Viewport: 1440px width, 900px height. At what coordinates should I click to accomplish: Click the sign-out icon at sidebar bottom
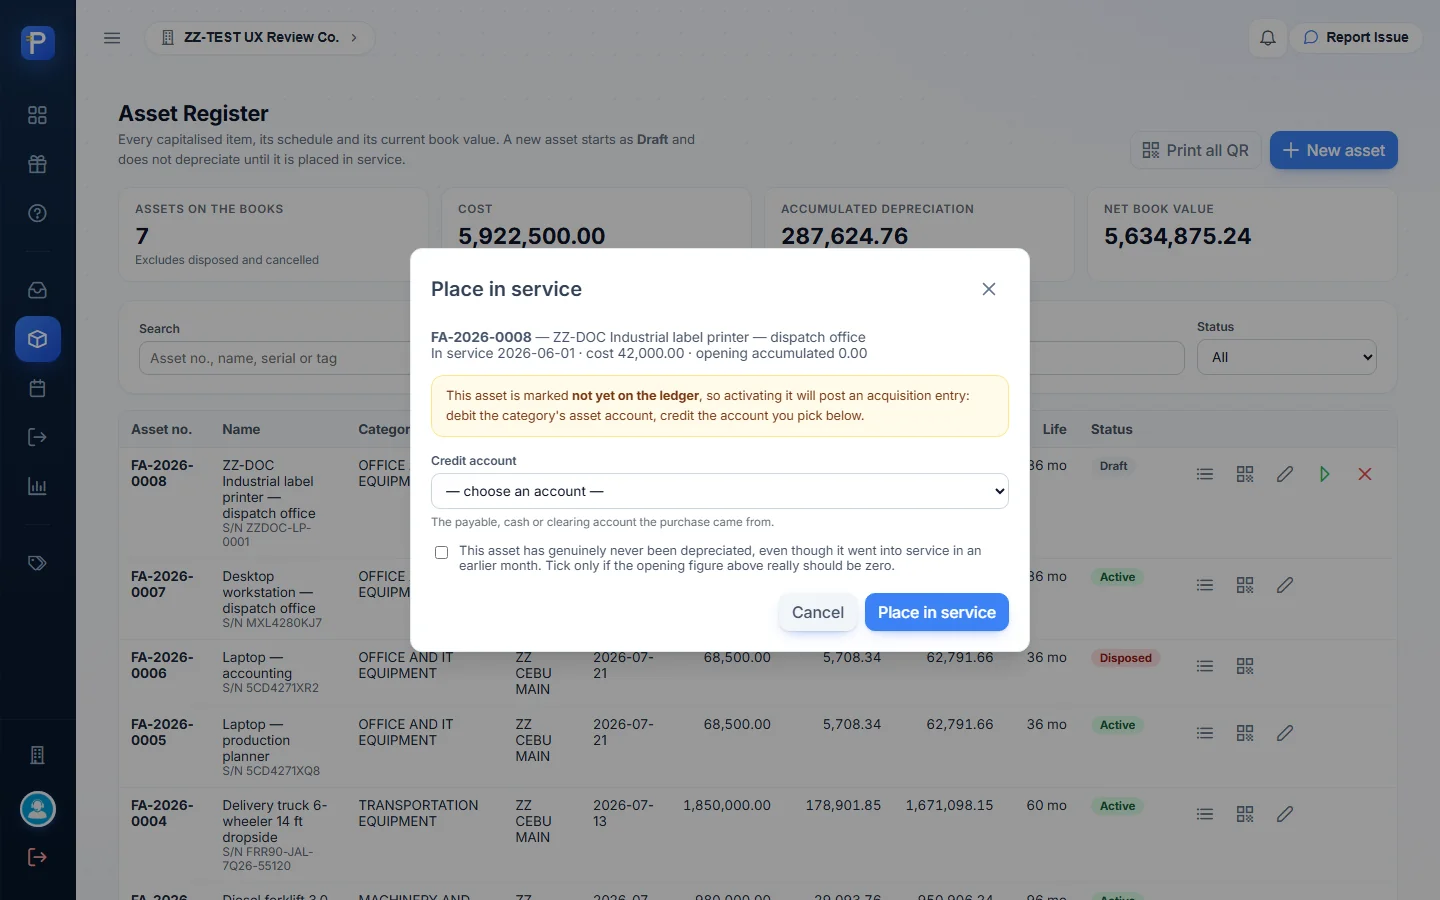coord(38,857)
